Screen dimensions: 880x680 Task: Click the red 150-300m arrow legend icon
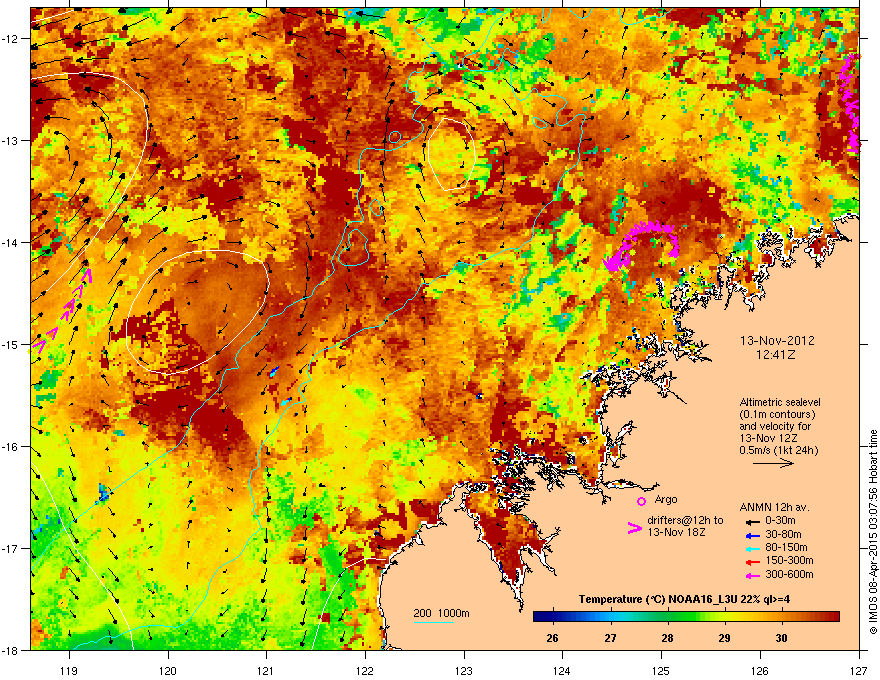pos(753,562)
